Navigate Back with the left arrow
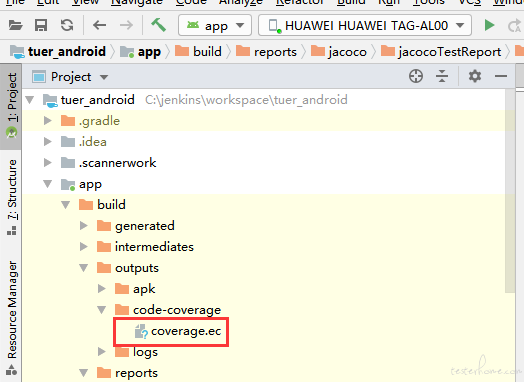This screenshot has width=524, height=382. pos(99,25)
